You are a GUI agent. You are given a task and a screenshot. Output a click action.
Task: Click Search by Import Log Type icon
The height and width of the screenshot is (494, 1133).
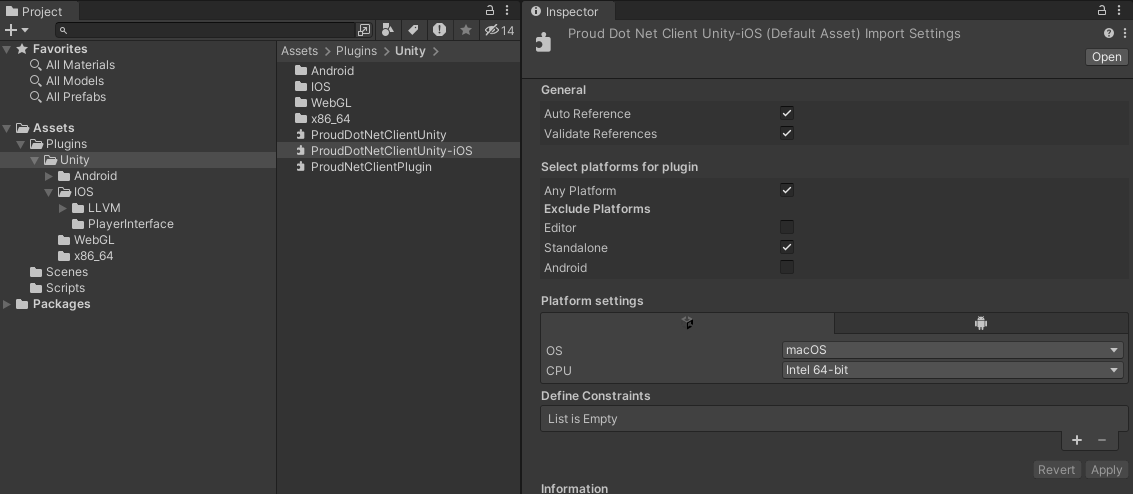pos(439,30)
